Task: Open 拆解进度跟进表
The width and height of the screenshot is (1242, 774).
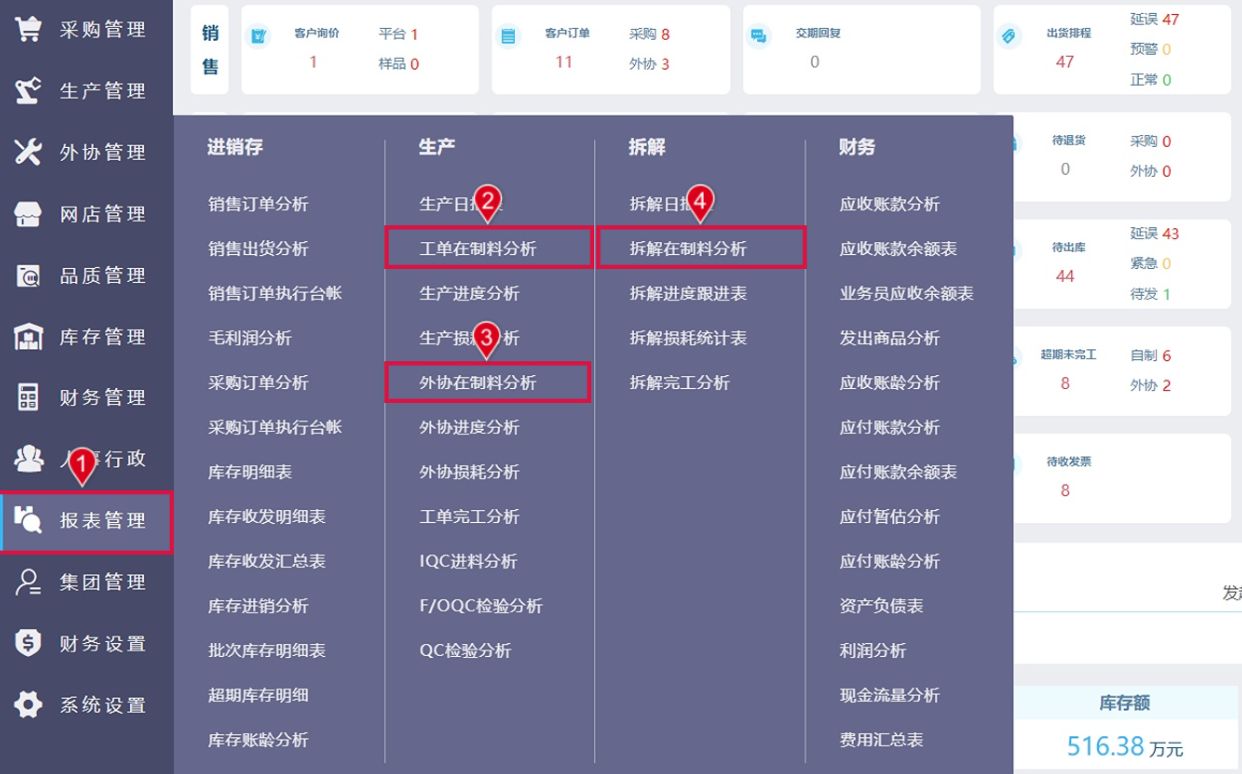Action: [688, 294]
